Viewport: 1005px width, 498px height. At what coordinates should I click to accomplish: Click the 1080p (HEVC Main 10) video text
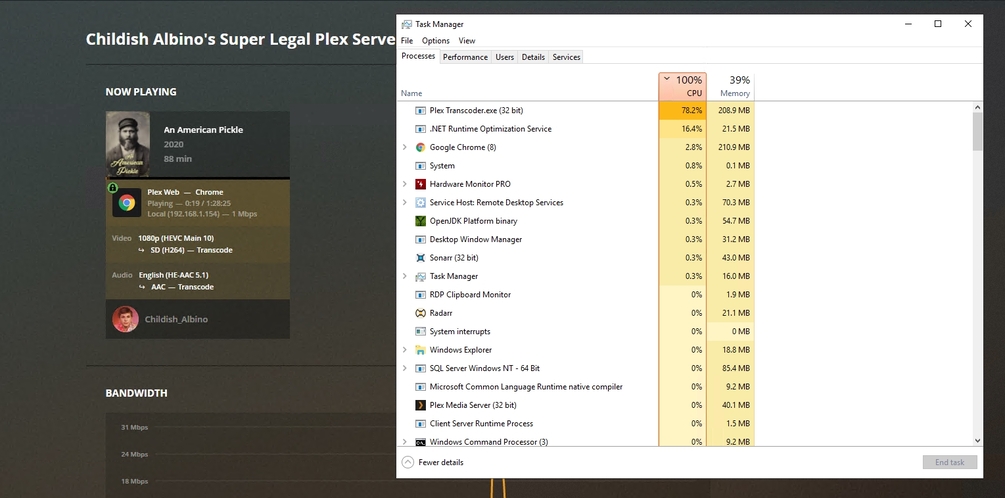[176, 238]
